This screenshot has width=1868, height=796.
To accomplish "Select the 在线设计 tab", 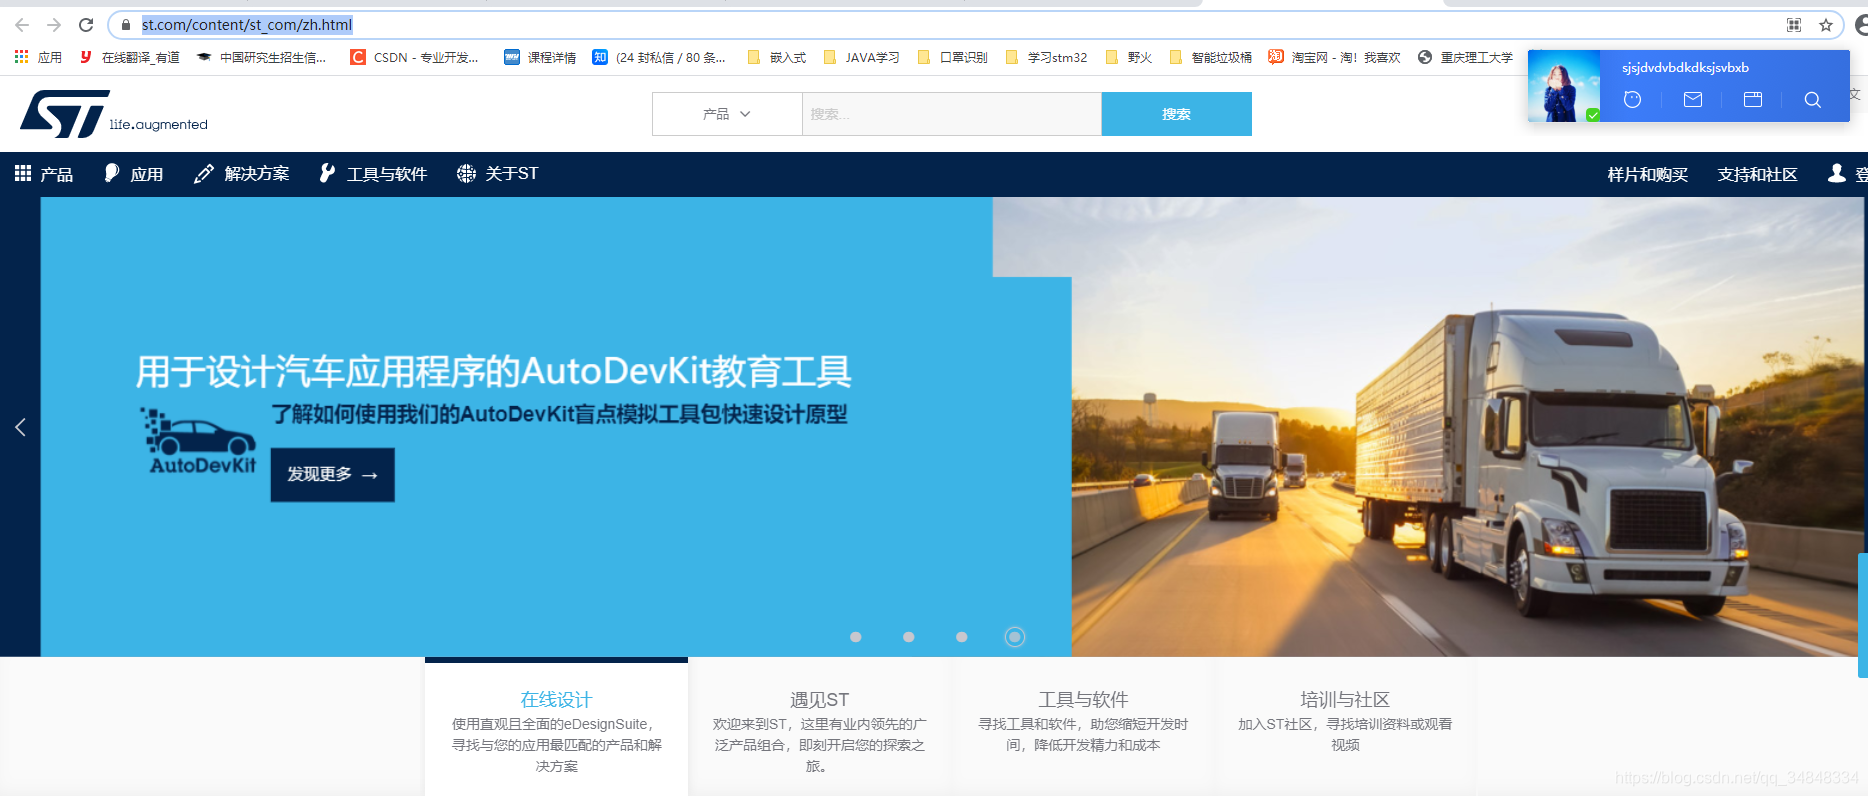I will click(x=556, y=729).
